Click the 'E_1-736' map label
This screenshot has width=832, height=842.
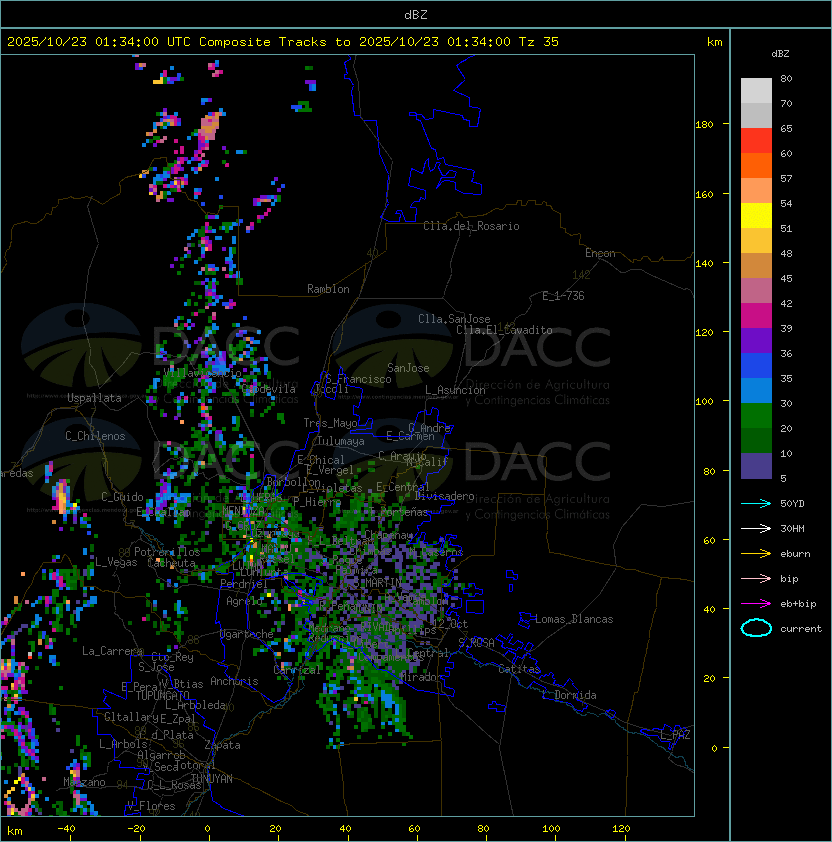(x=563, y=296)
